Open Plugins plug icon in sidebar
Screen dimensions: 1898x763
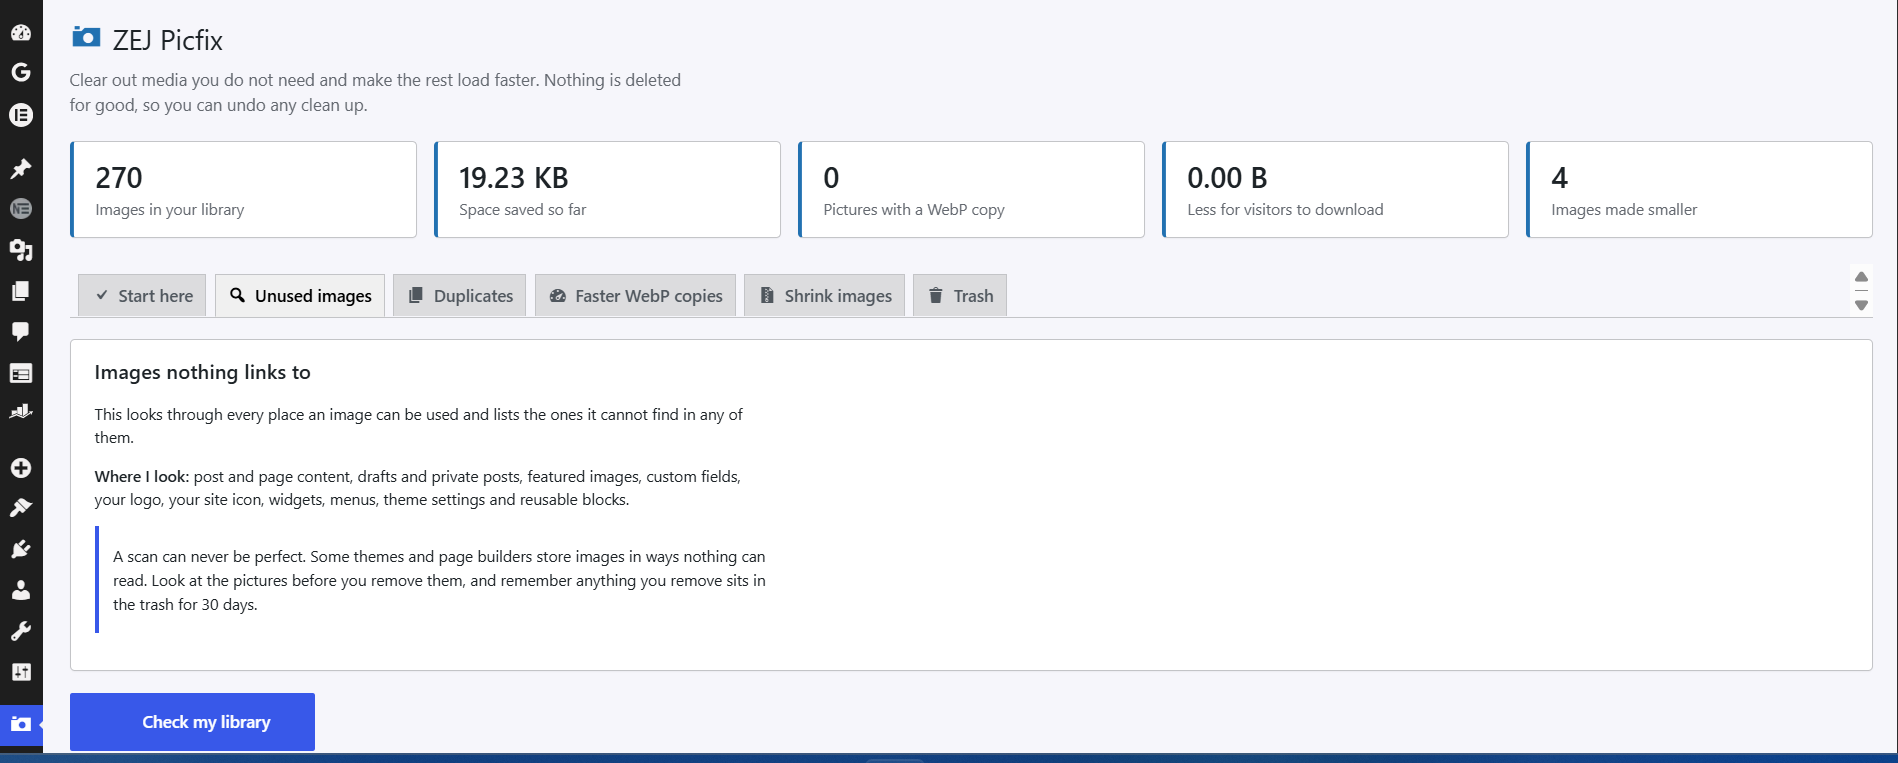coord(21,549)
